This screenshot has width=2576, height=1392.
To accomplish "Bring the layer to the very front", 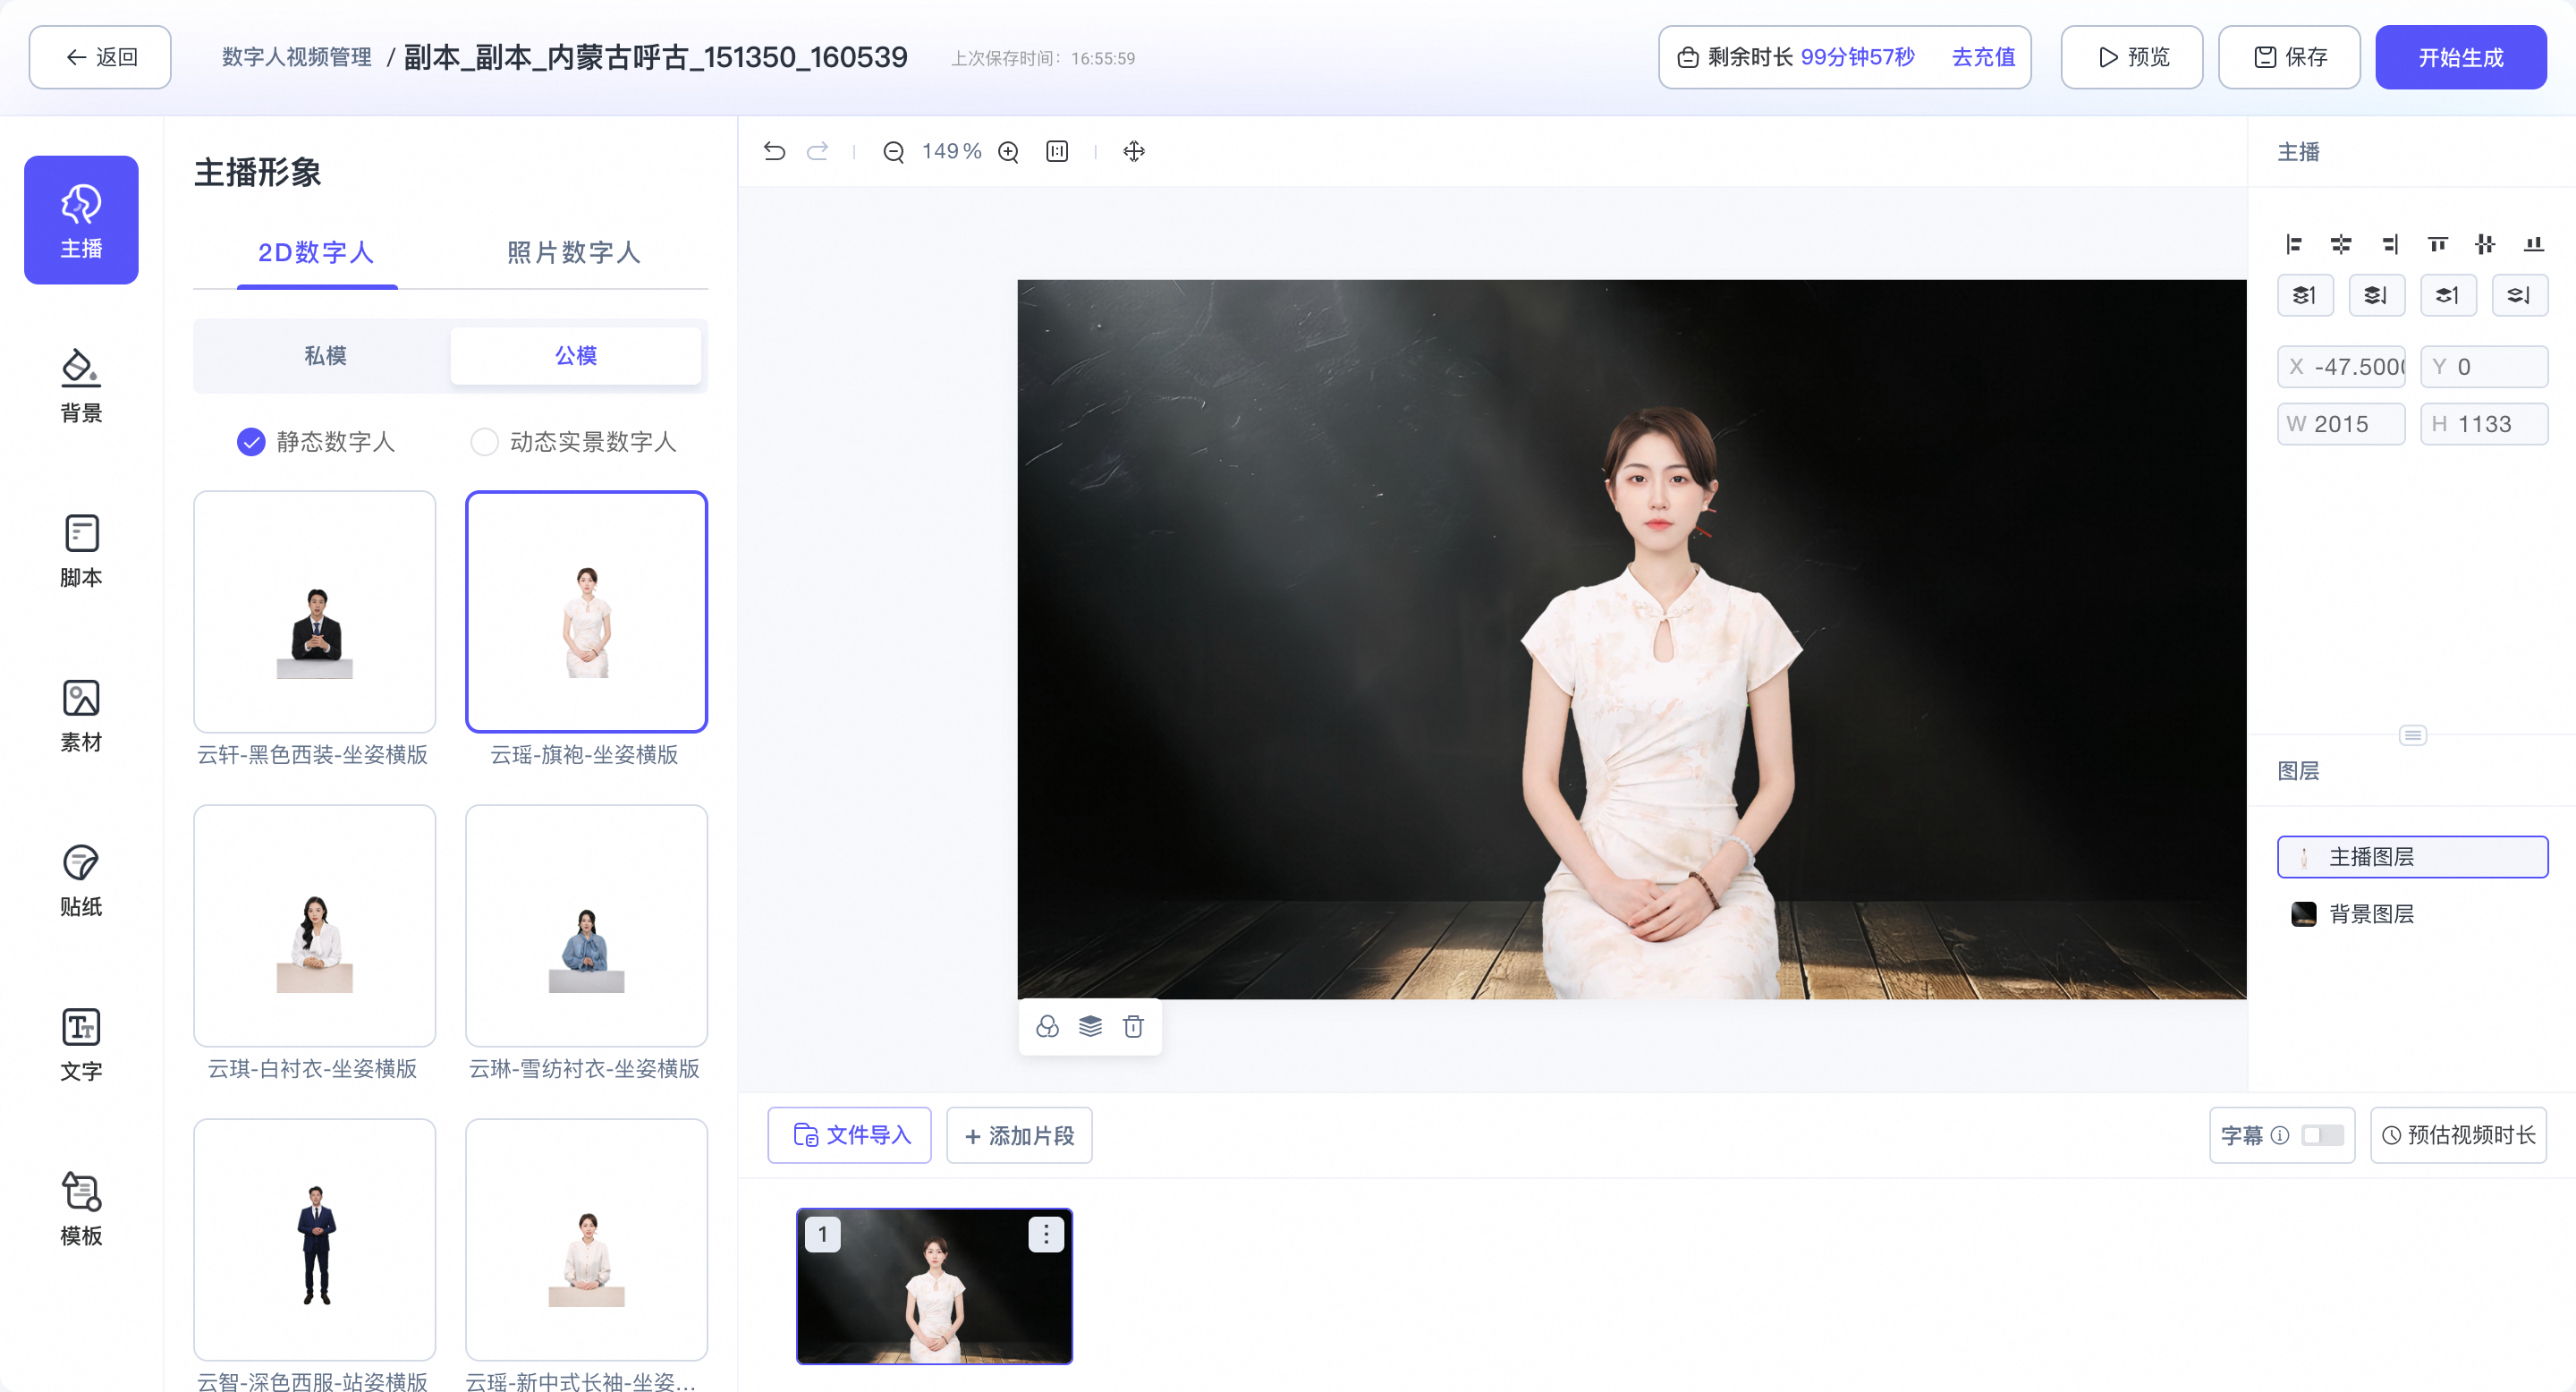I will tap(2305, 295).
